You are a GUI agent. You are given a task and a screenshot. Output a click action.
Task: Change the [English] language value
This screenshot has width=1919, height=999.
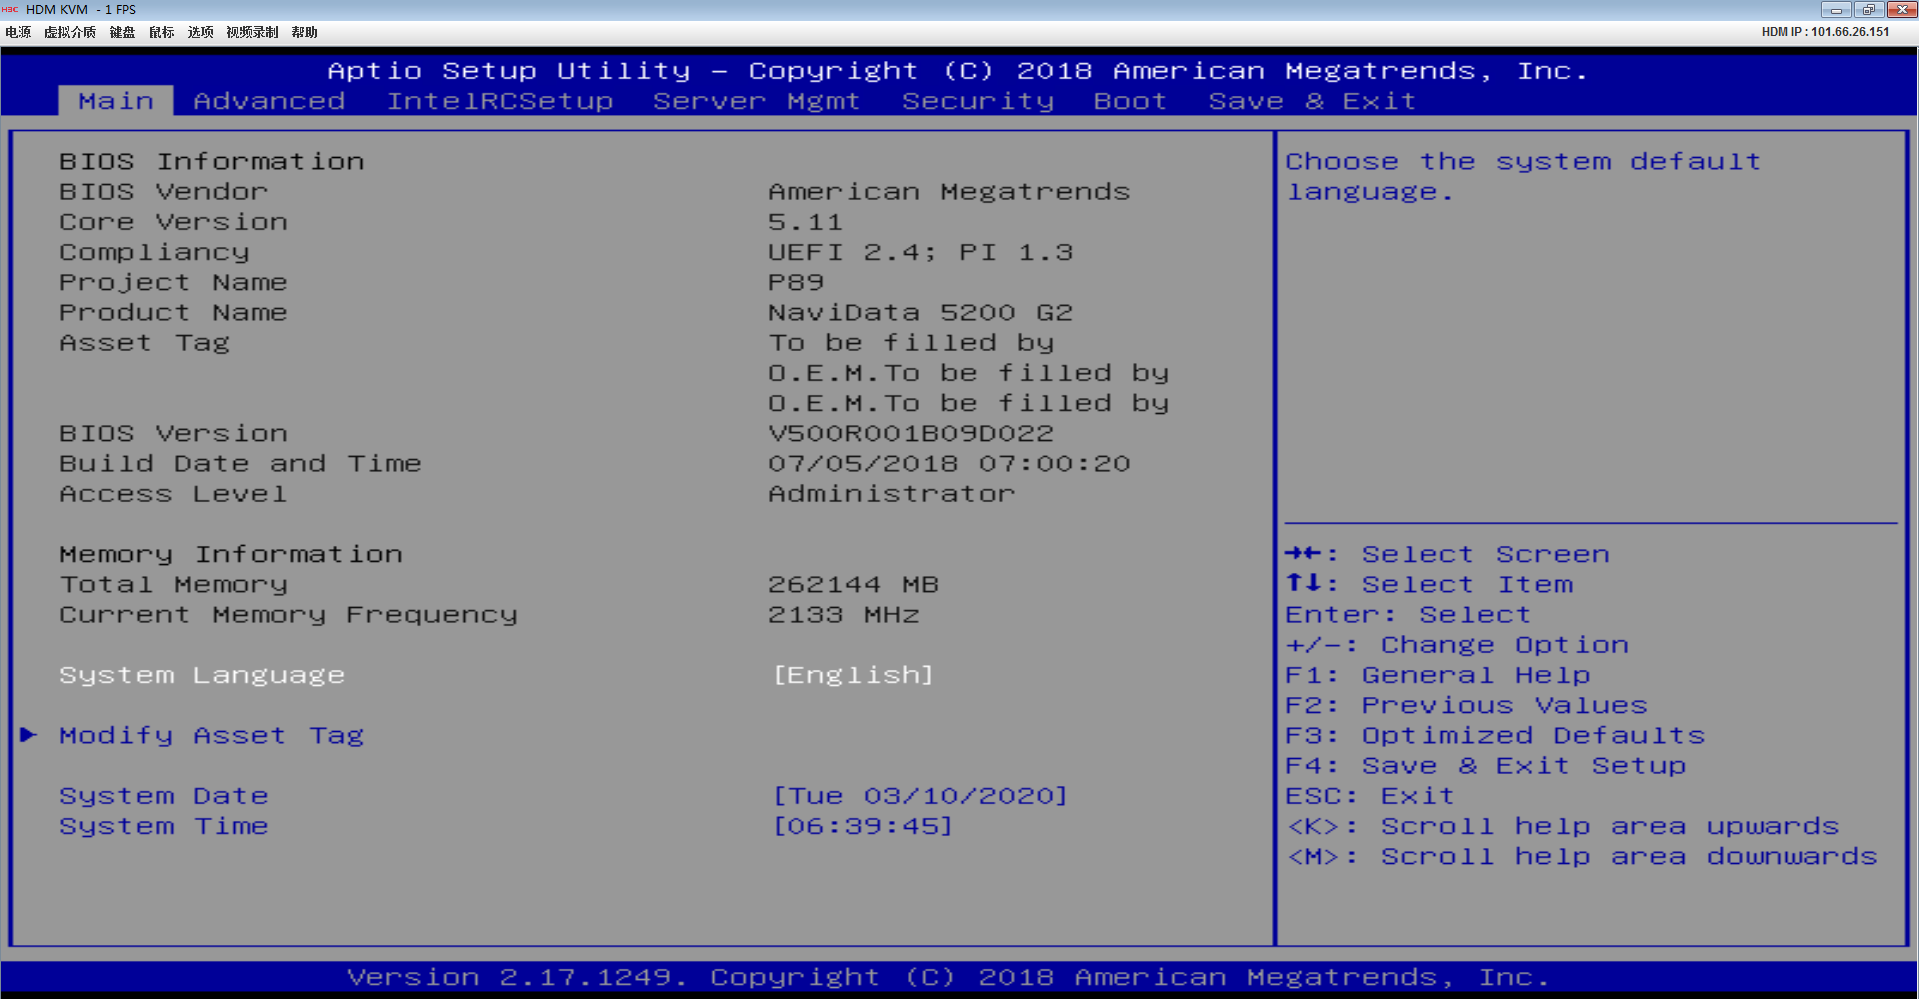tap(853, 675)
